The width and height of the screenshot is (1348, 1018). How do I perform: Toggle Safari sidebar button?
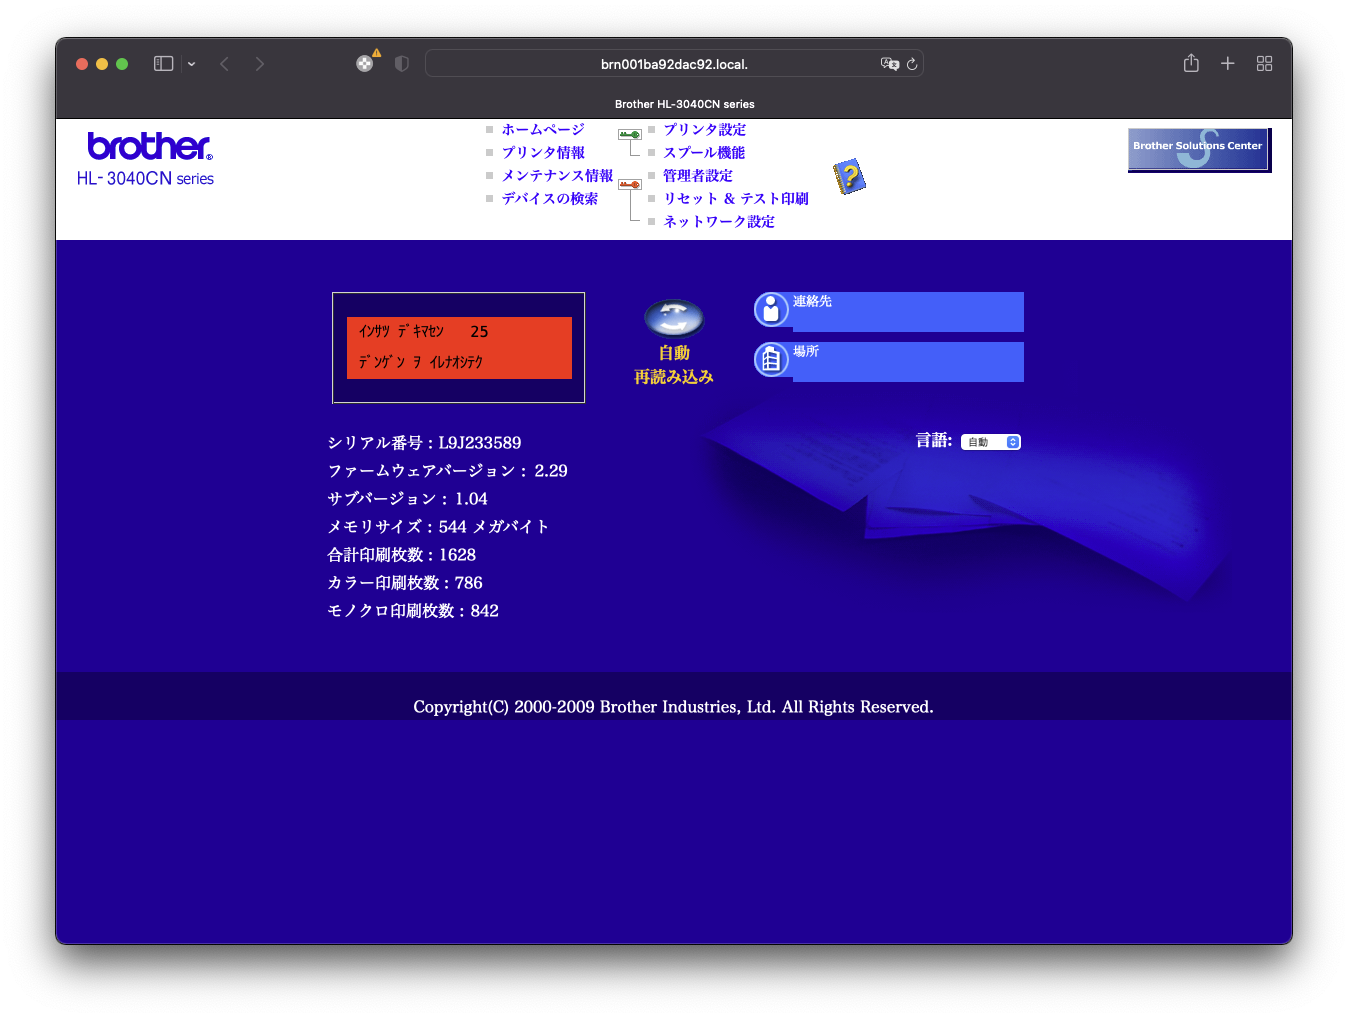click(x=164, y=64)
